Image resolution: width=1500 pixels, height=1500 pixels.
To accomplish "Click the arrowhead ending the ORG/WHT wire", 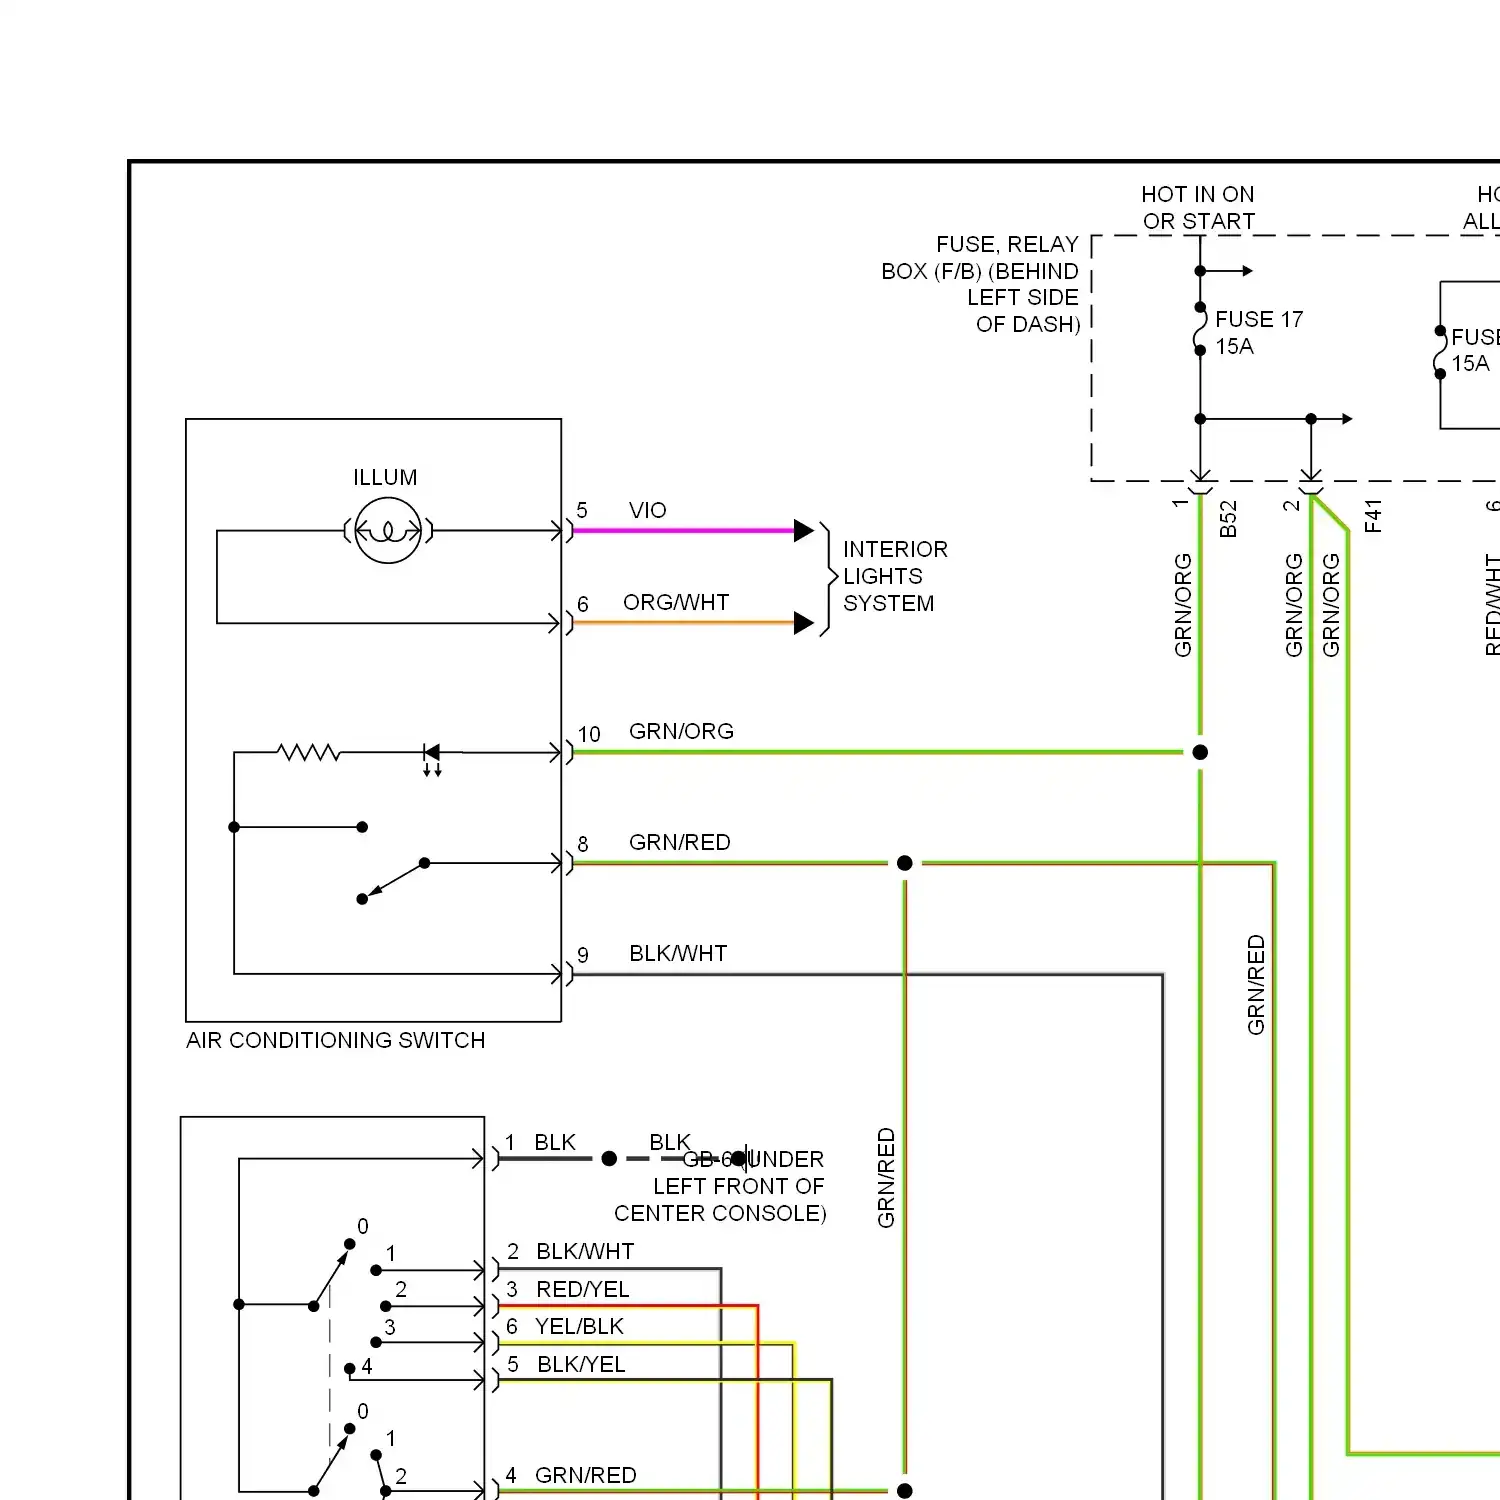I will point(804,623).
